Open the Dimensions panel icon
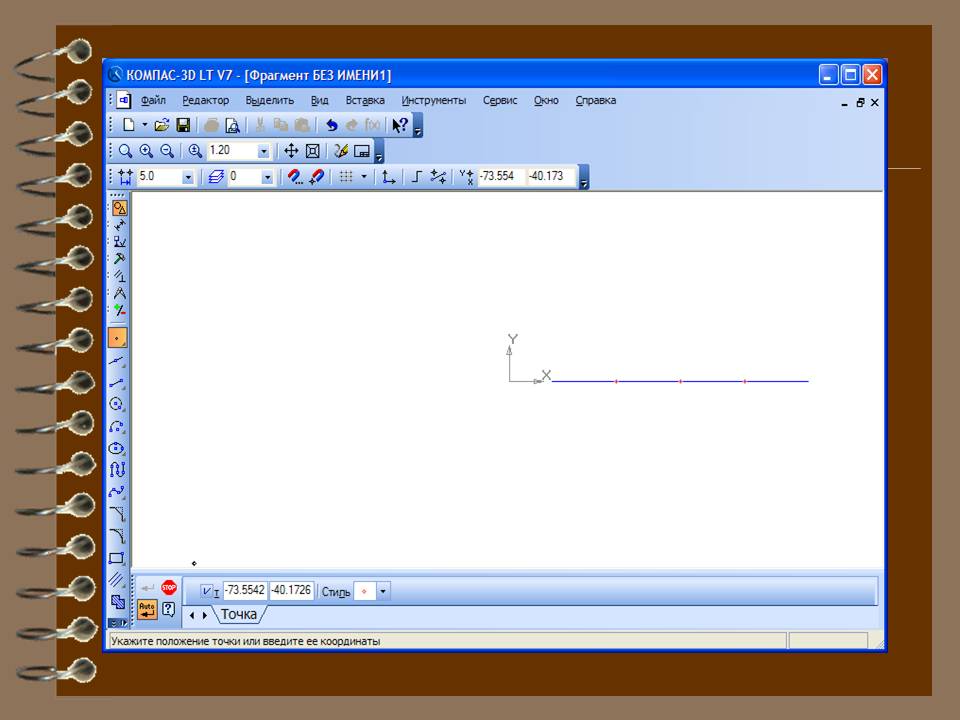960x720 pixels. point(119,225)
